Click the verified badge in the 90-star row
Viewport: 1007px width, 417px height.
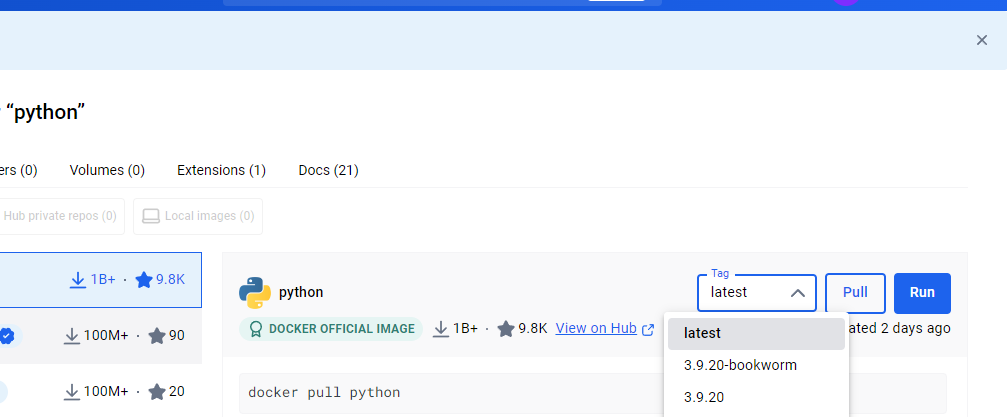click(7, 335)
